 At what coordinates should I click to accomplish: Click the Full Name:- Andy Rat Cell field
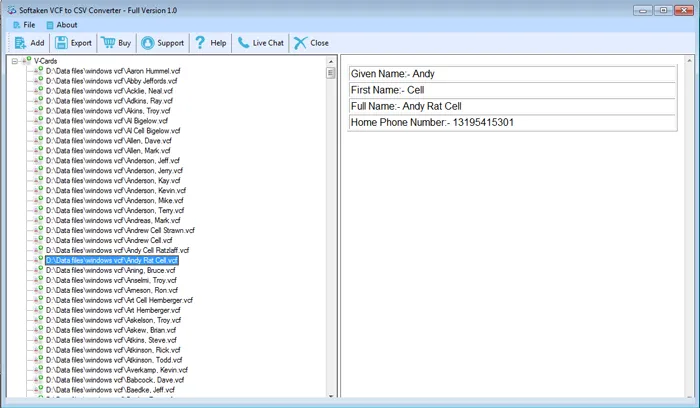click(512, 106)
